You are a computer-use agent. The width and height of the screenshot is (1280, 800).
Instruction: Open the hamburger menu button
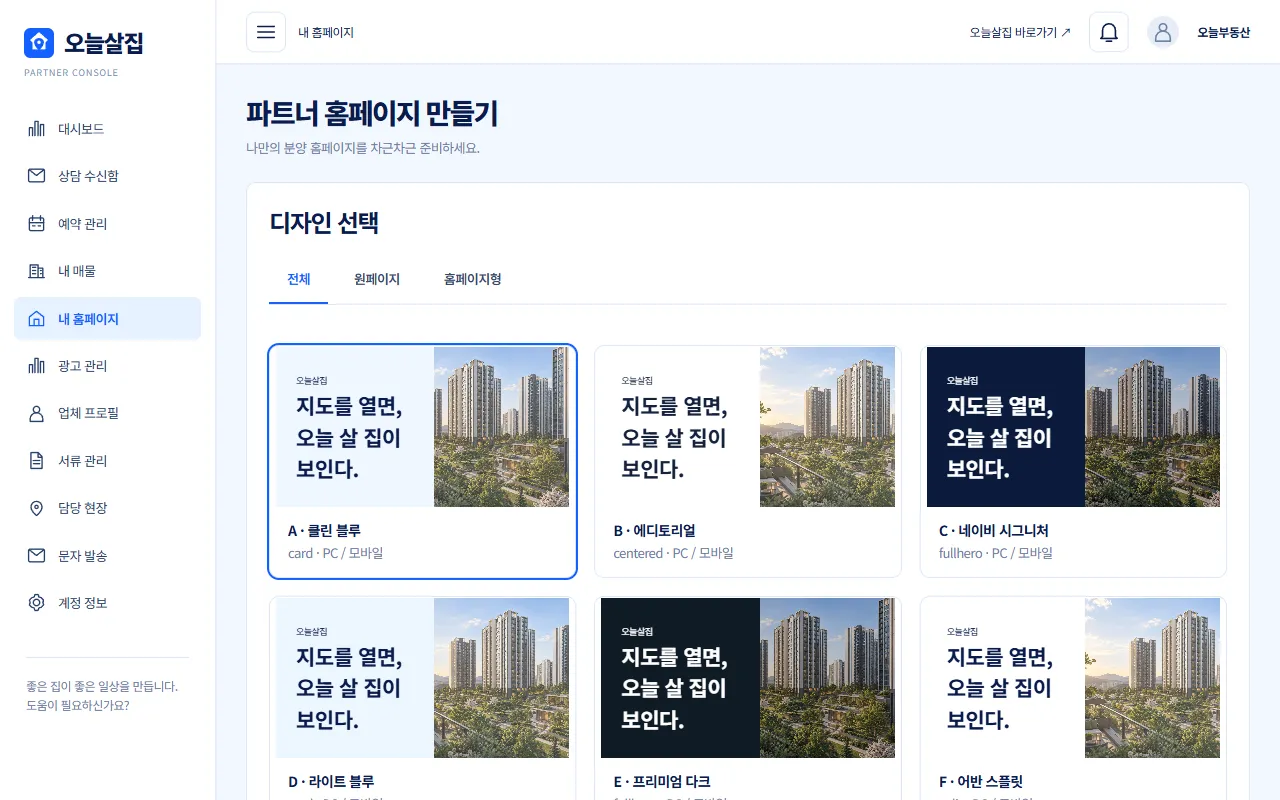coord(266,32)
